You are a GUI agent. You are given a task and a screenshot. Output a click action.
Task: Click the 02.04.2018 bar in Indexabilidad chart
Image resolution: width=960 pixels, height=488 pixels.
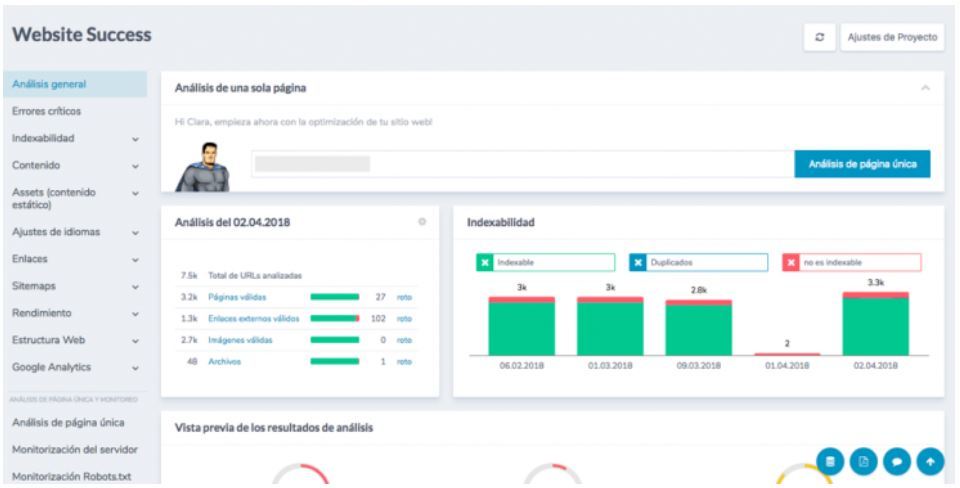876,323
